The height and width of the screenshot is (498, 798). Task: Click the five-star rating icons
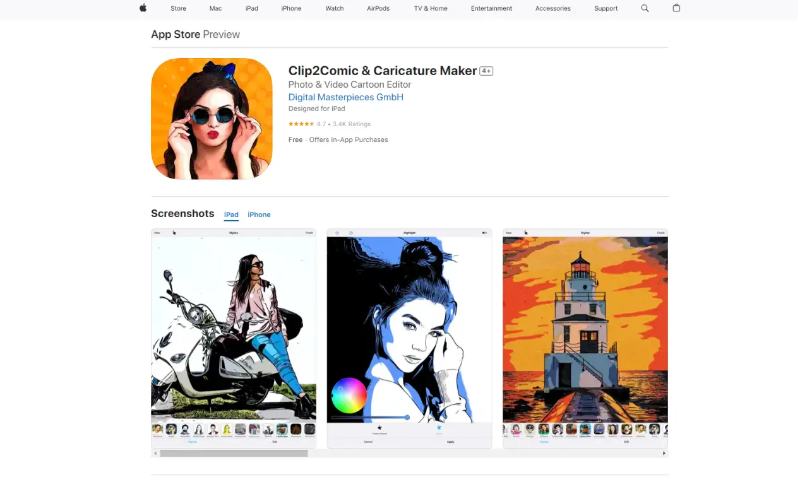pyautogui.click(x=301, y=124)
